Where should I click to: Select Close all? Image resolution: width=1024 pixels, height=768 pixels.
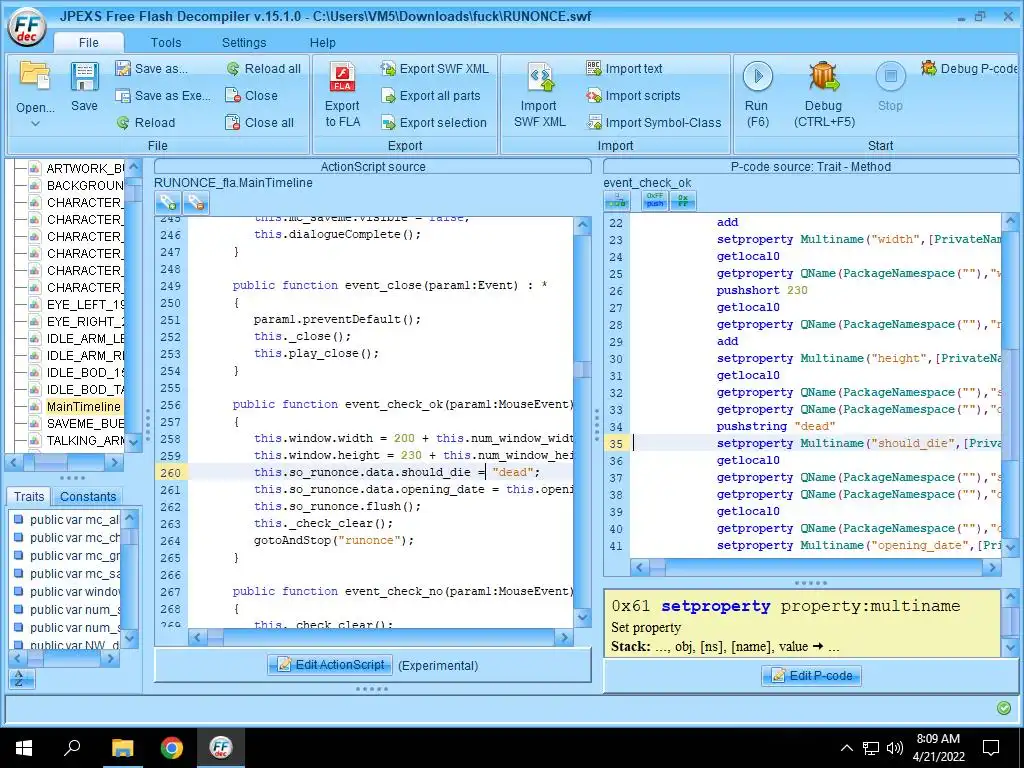(259, 122)
